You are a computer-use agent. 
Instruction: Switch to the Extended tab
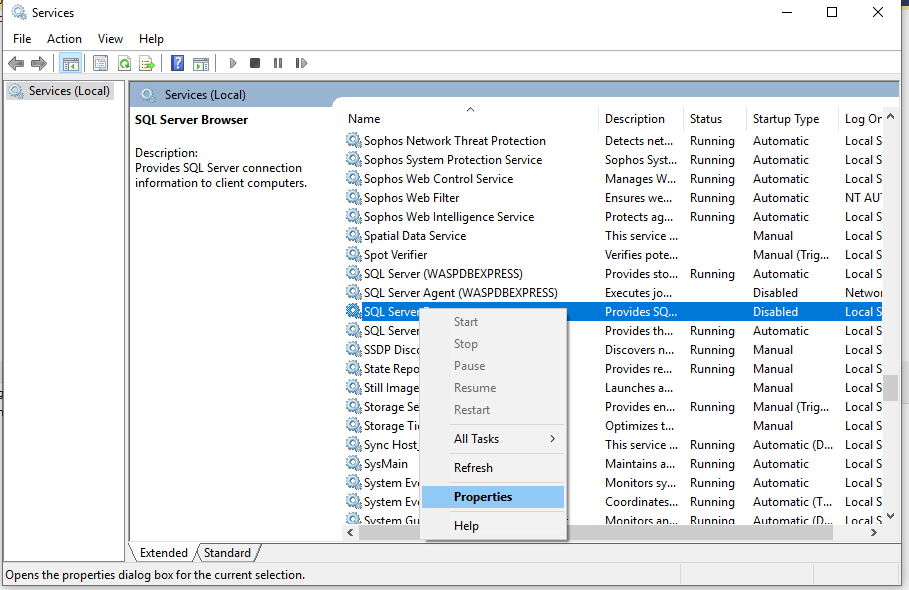tap(163, 553)
